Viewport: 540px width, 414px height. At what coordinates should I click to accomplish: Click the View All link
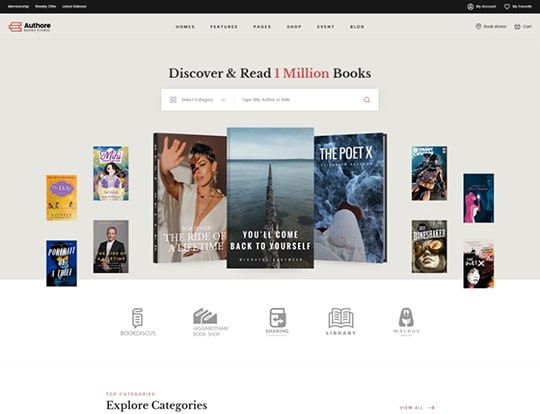pyautogui.click(x=417, y=408)
